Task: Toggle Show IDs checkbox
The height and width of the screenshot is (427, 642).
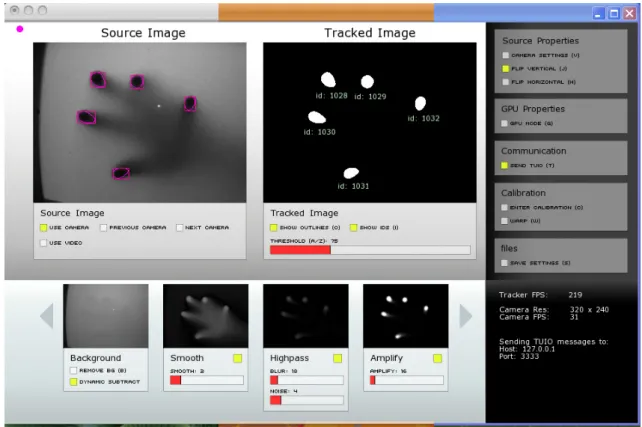Action: (354, 228)
